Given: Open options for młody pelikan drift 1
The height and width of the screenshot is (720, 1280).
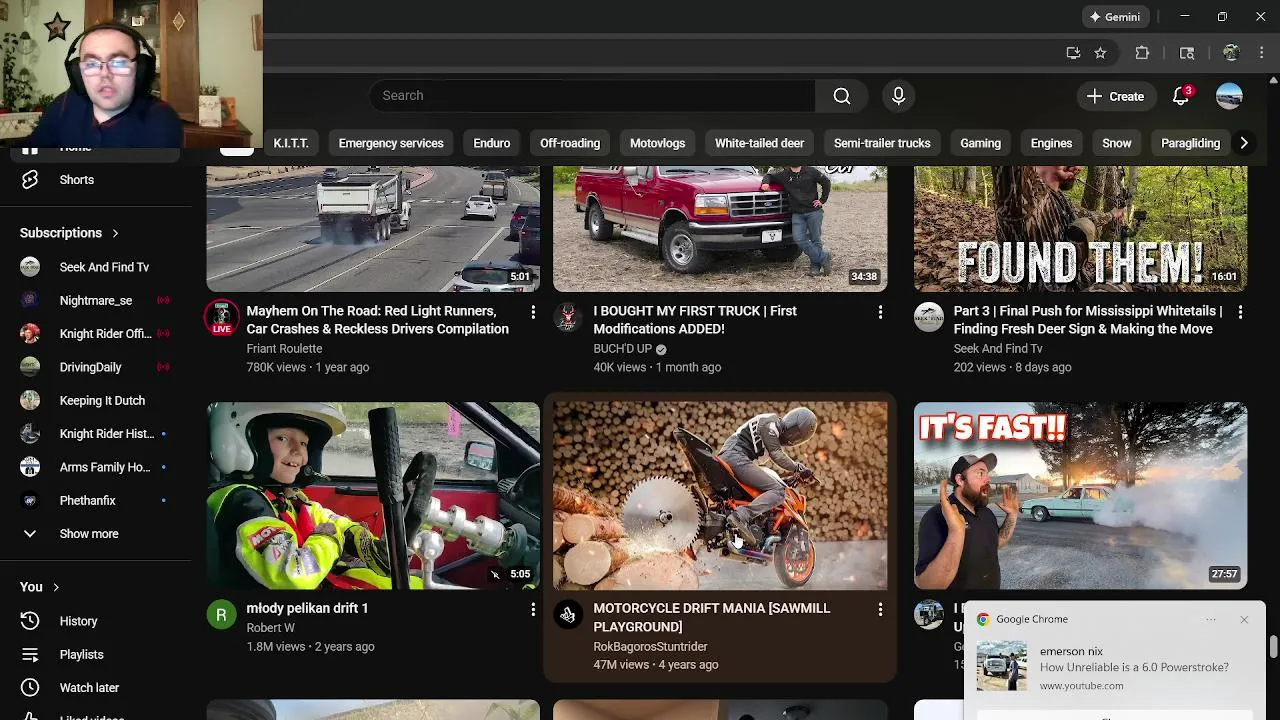Looking at the screenshot, I should click(533, 609).
